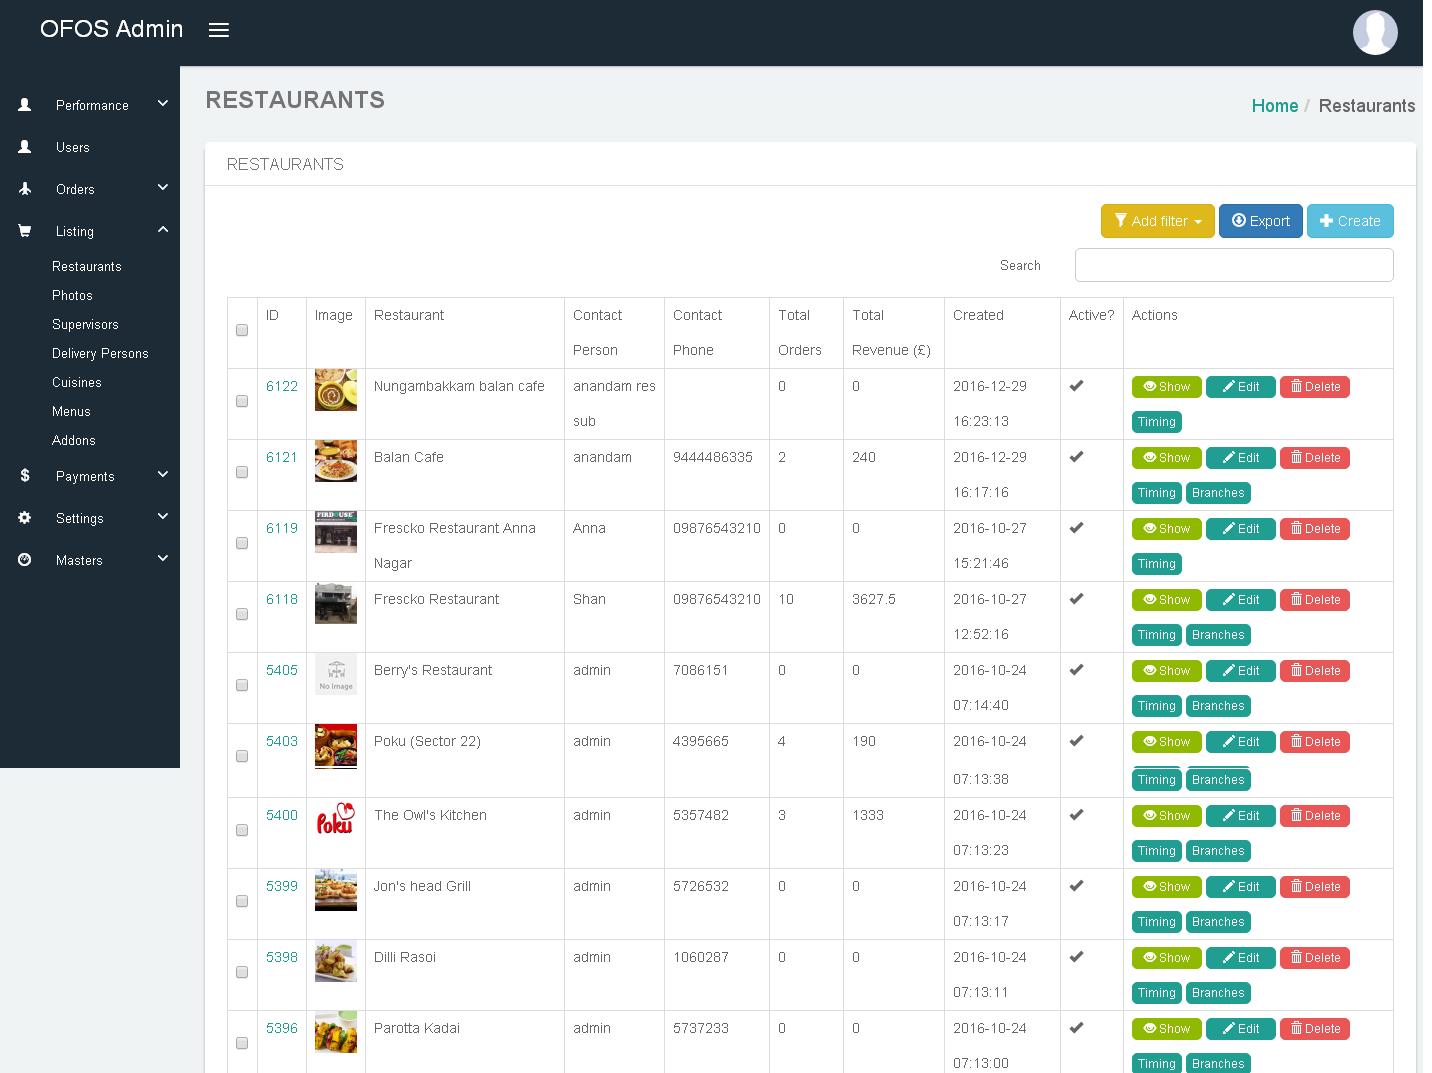Viewport: 1432px width, 1073px height.
Task: Open restaurant ID 5405 link
Action: (x=282, y=670)
